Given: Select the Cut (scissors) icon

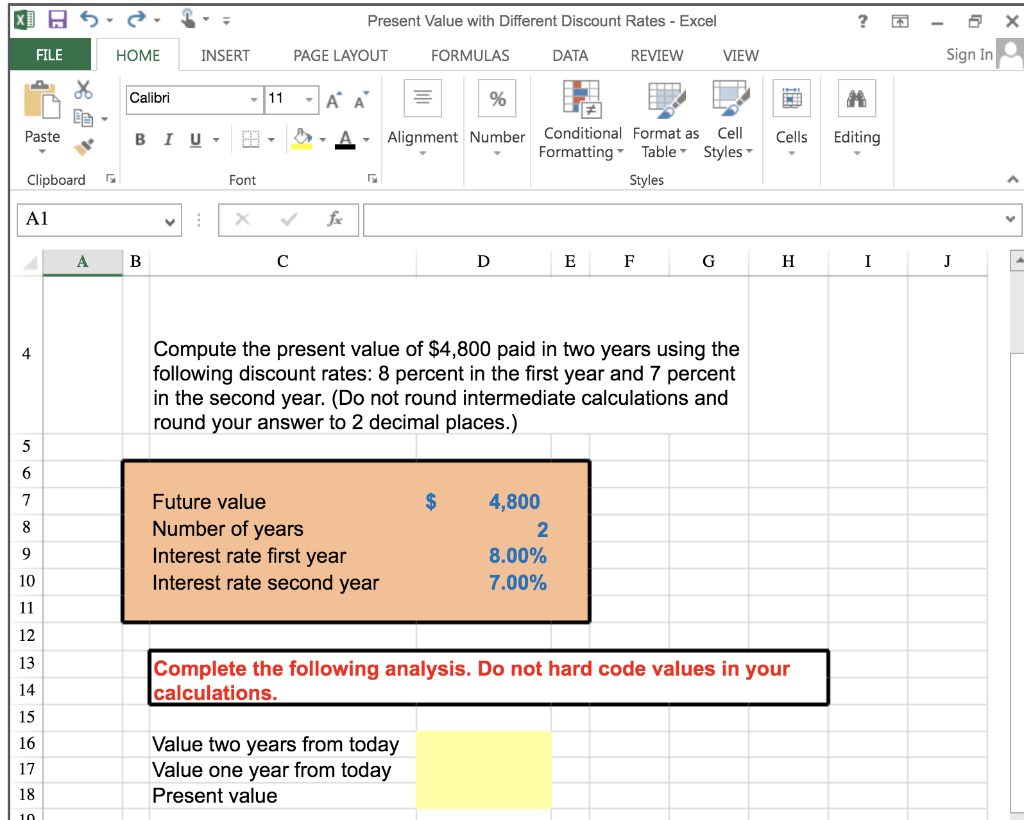Looking at the screenshot, I should coord(84,89).
